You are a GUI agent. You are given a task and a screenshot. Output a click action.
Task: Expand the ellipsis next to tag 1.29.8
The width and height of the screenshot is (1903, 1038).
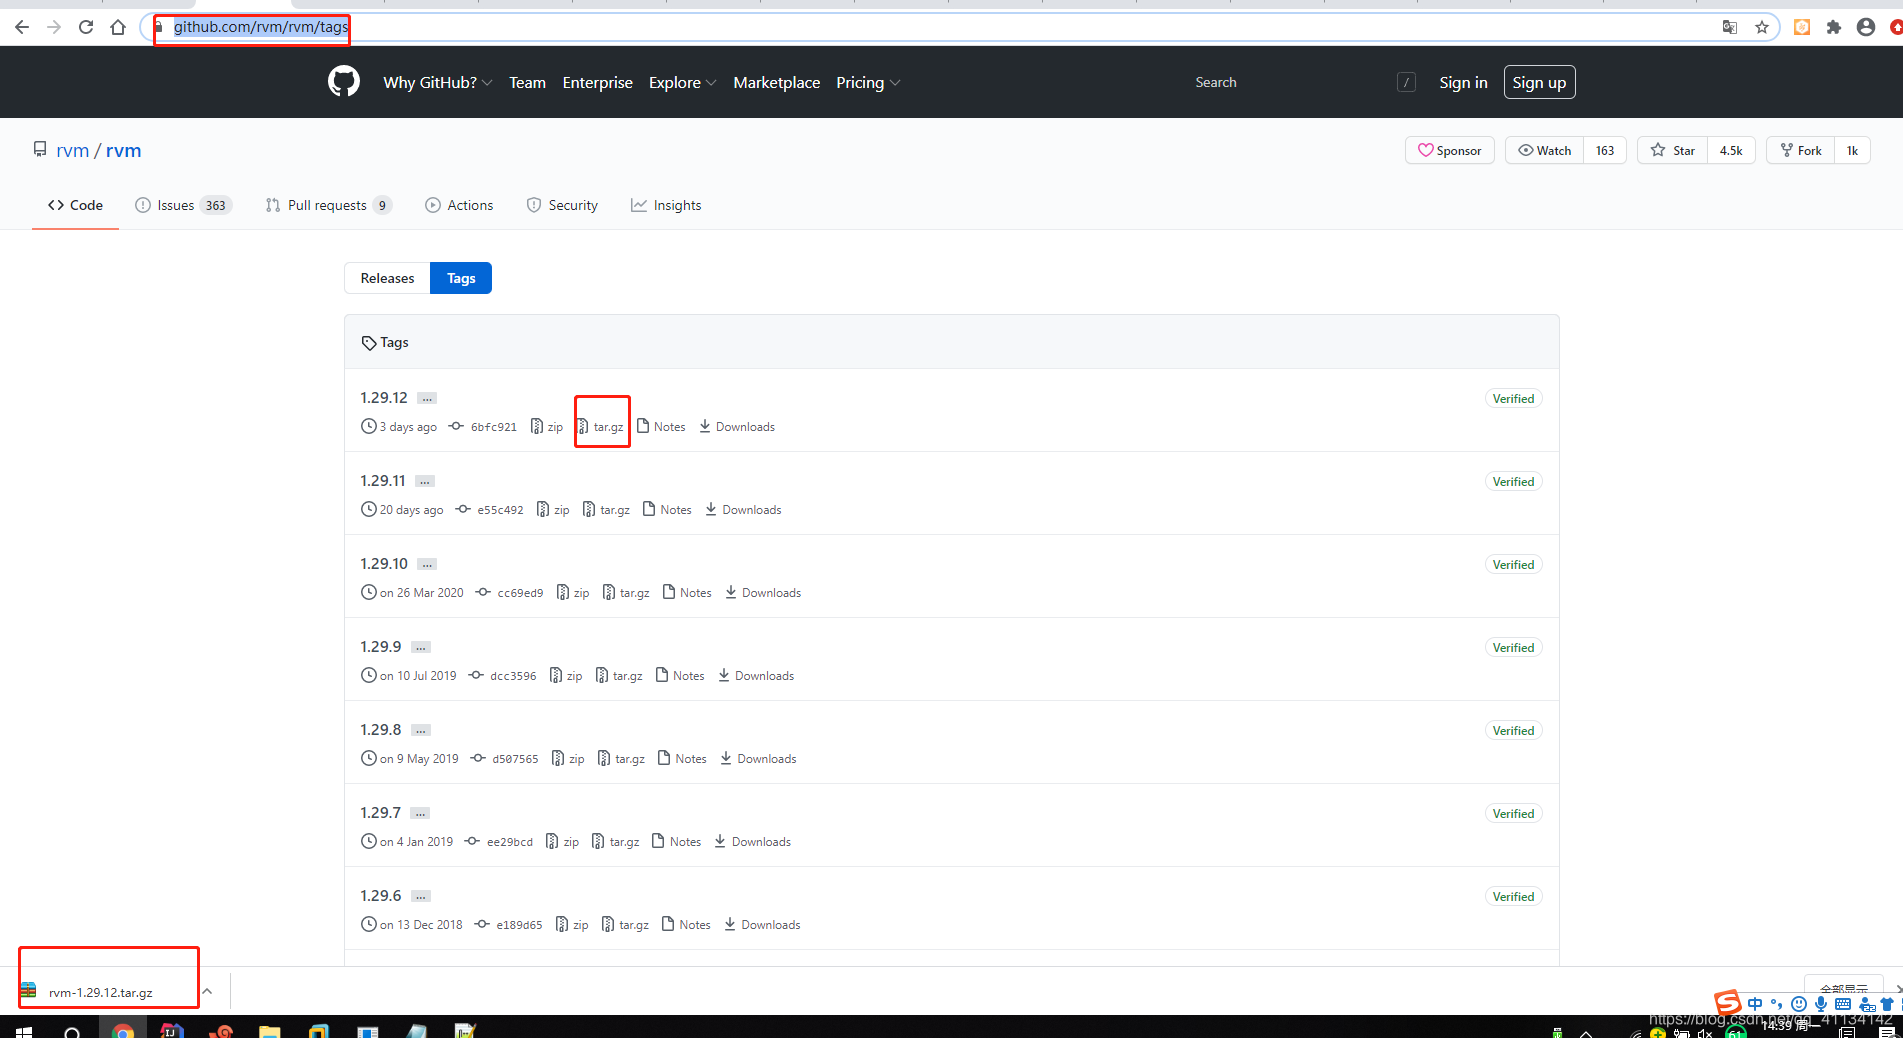(421, 730)
